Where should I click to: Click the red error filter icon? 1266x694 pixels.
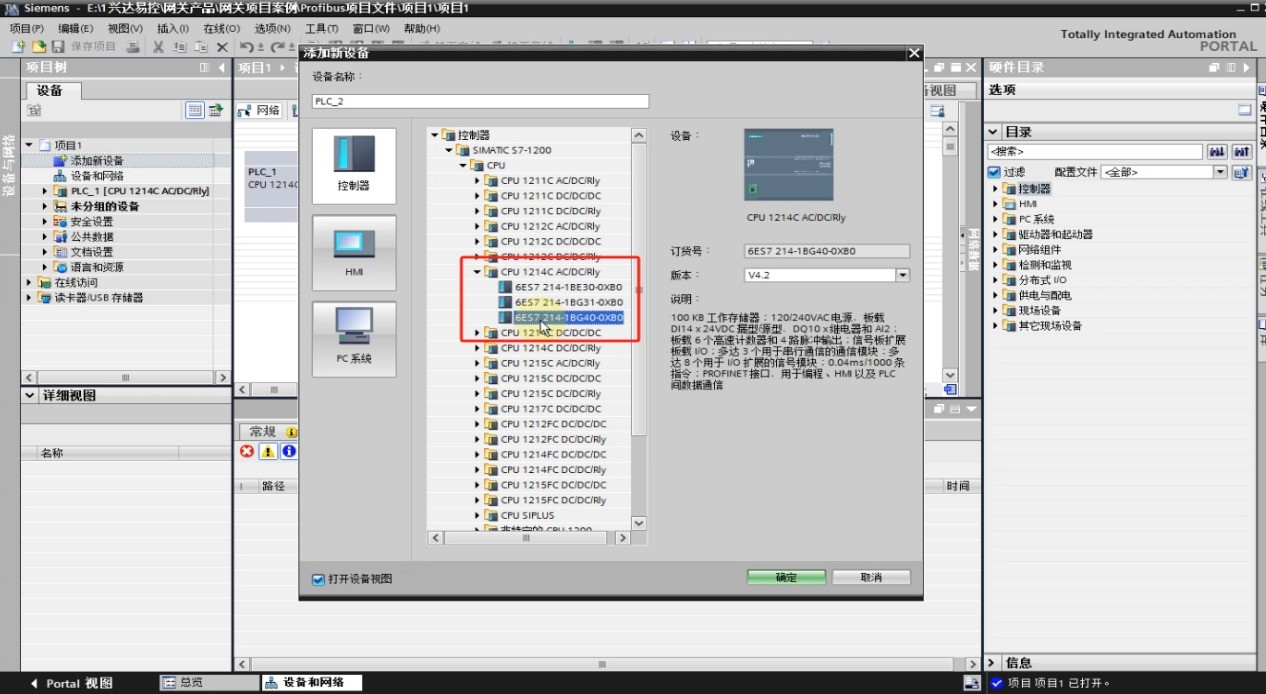point(247,452)
